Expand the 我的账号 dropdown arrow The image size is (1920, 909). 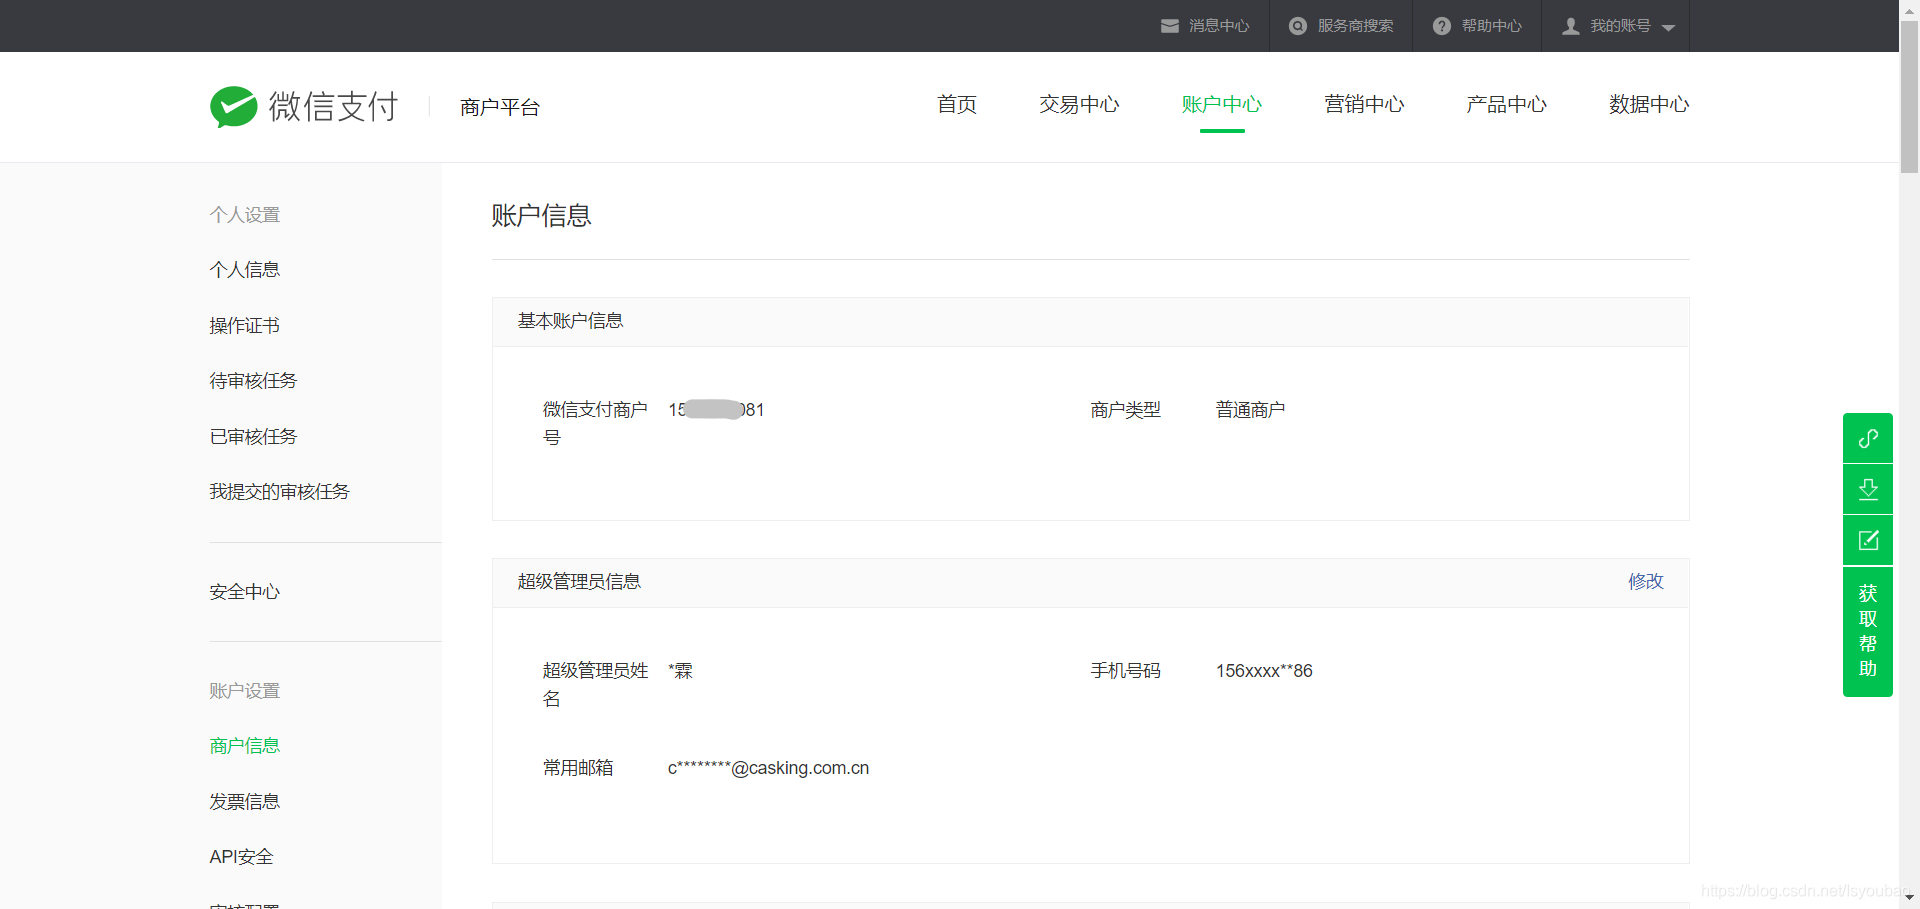pyautogui.click(x=1668, y=28)
